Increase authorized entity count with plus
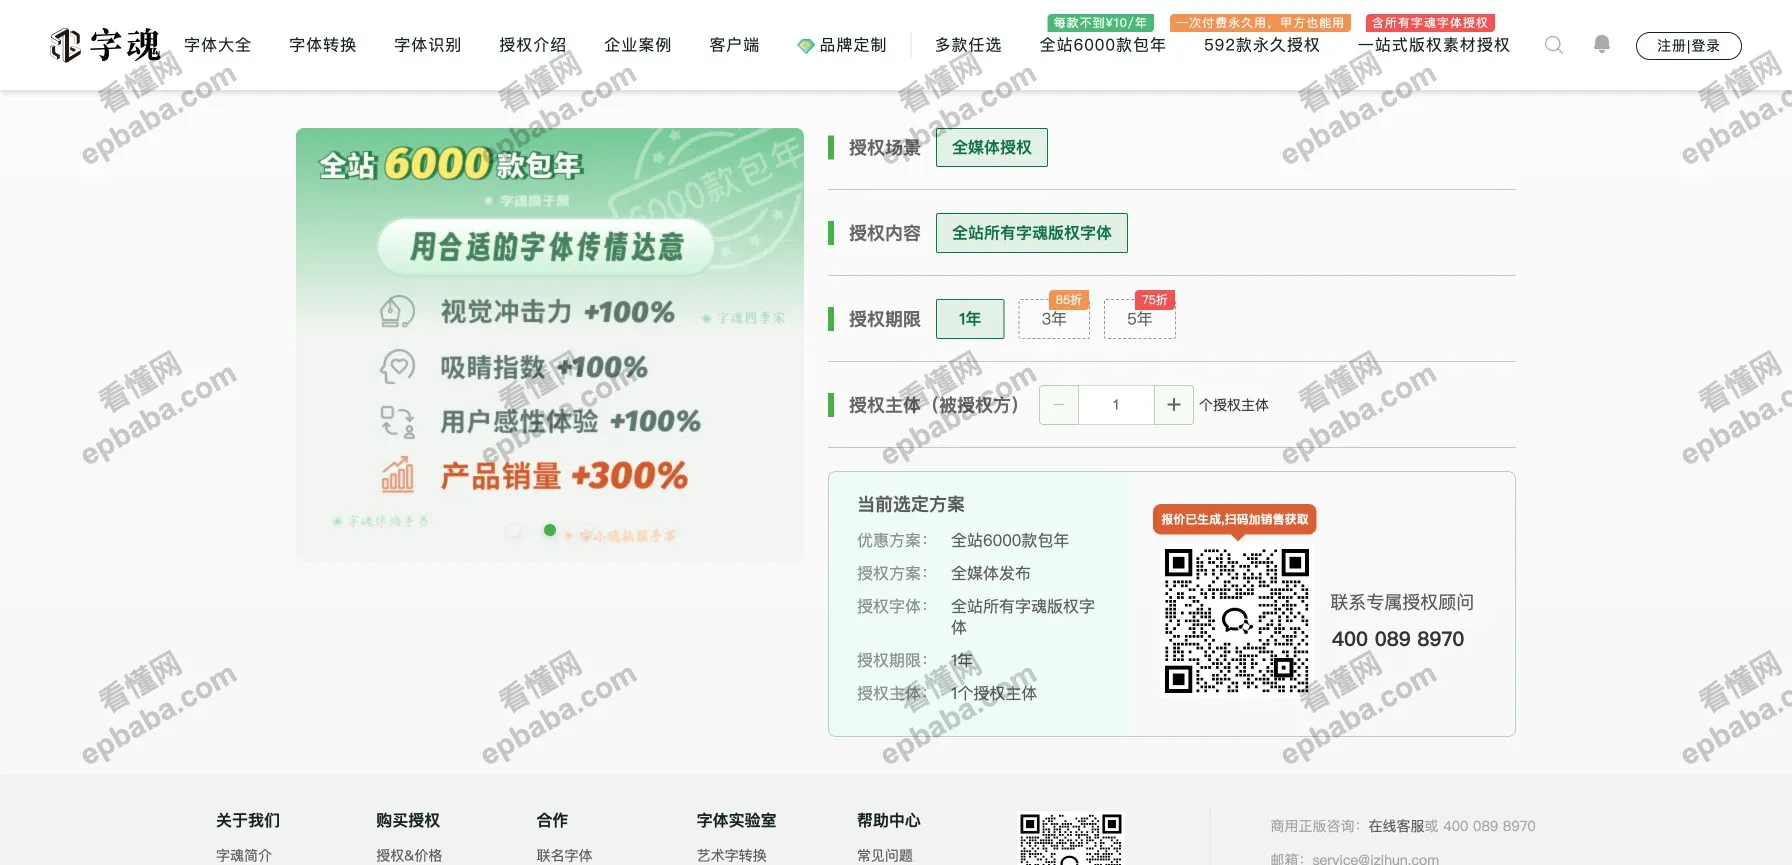This screenshot has width=1792, height=865. tap(1173, 405)
